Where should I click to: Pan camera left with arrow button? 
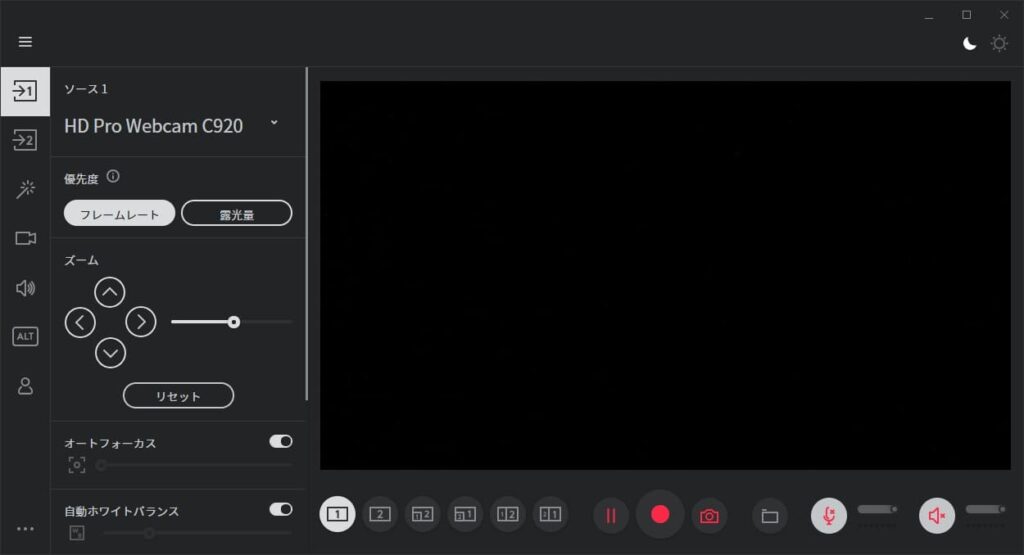[x=80, y=322]
